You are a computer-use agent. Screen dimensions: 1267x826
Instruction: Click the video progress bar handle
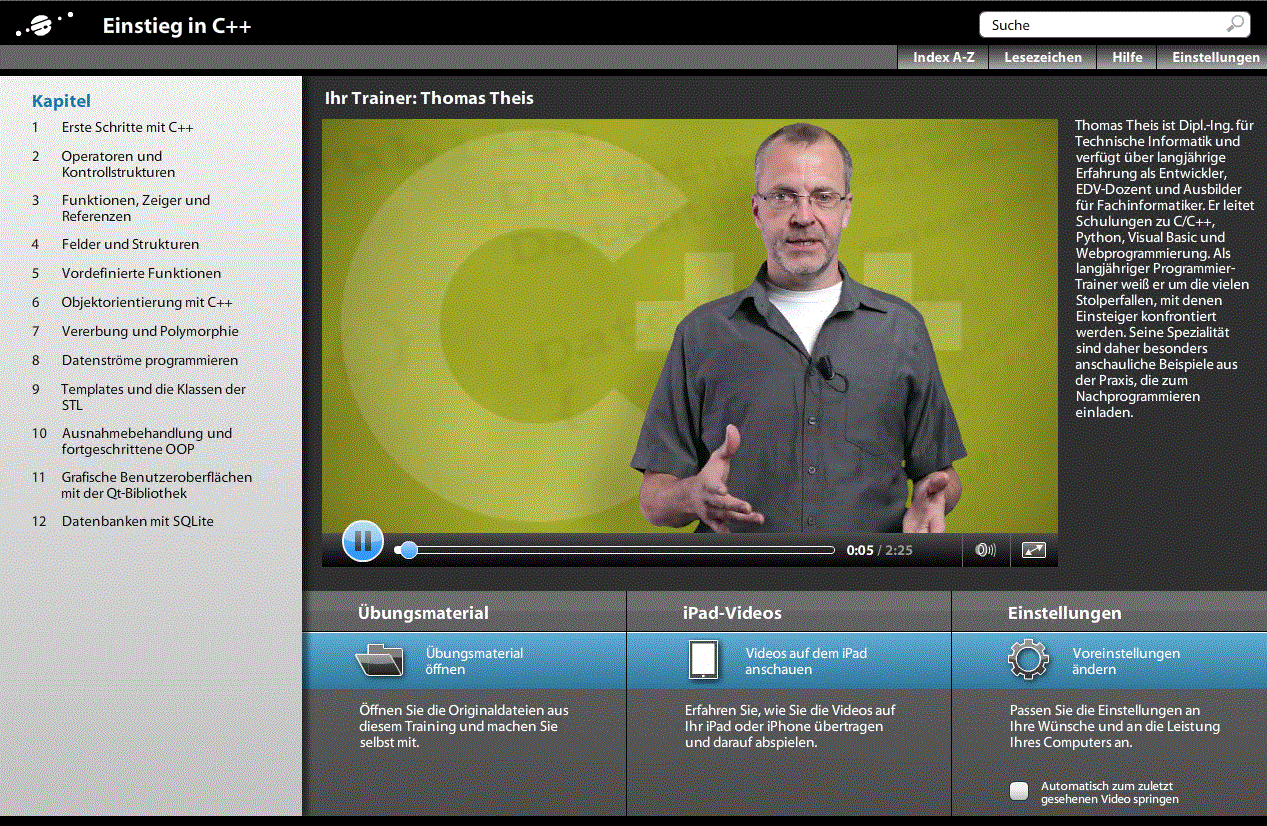pyautogui.click(x=408, y=550)
